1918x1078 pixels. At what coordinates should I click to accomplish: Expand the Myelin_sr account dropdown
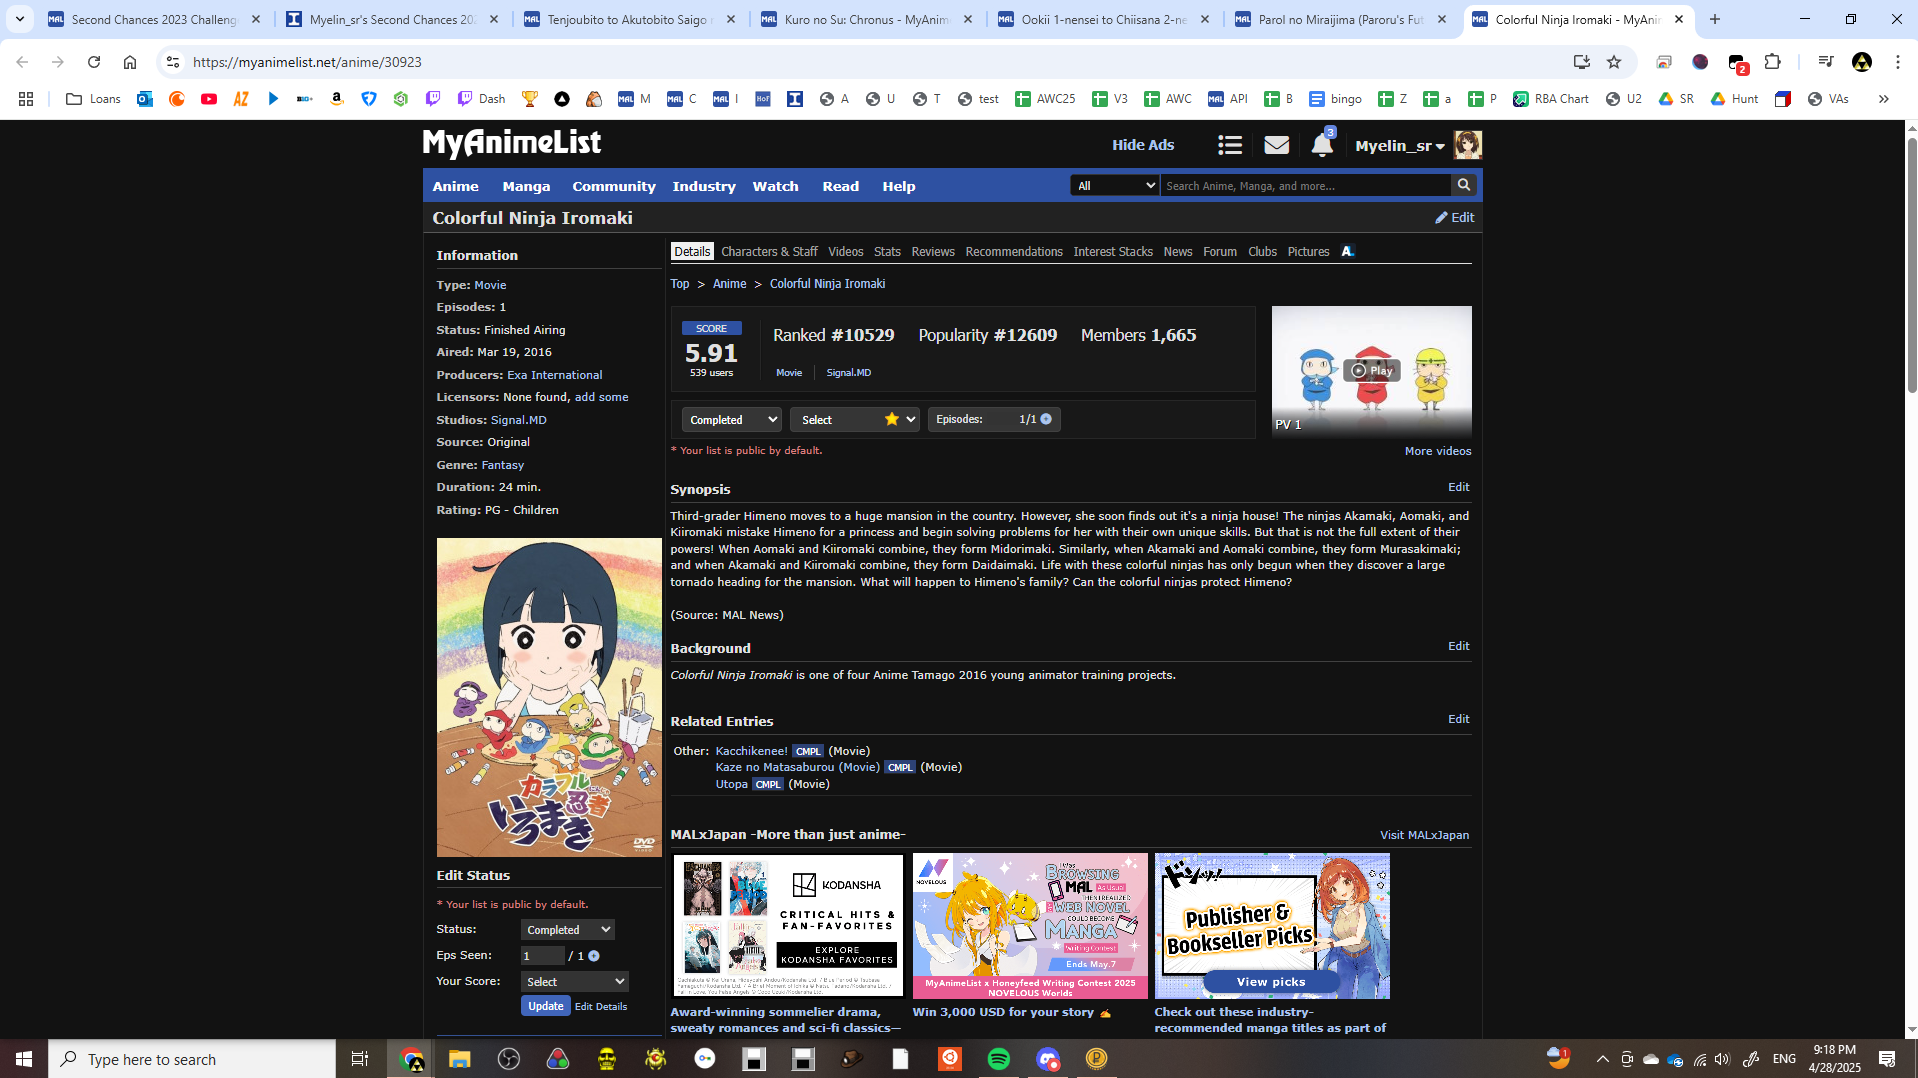point(1399,146)
